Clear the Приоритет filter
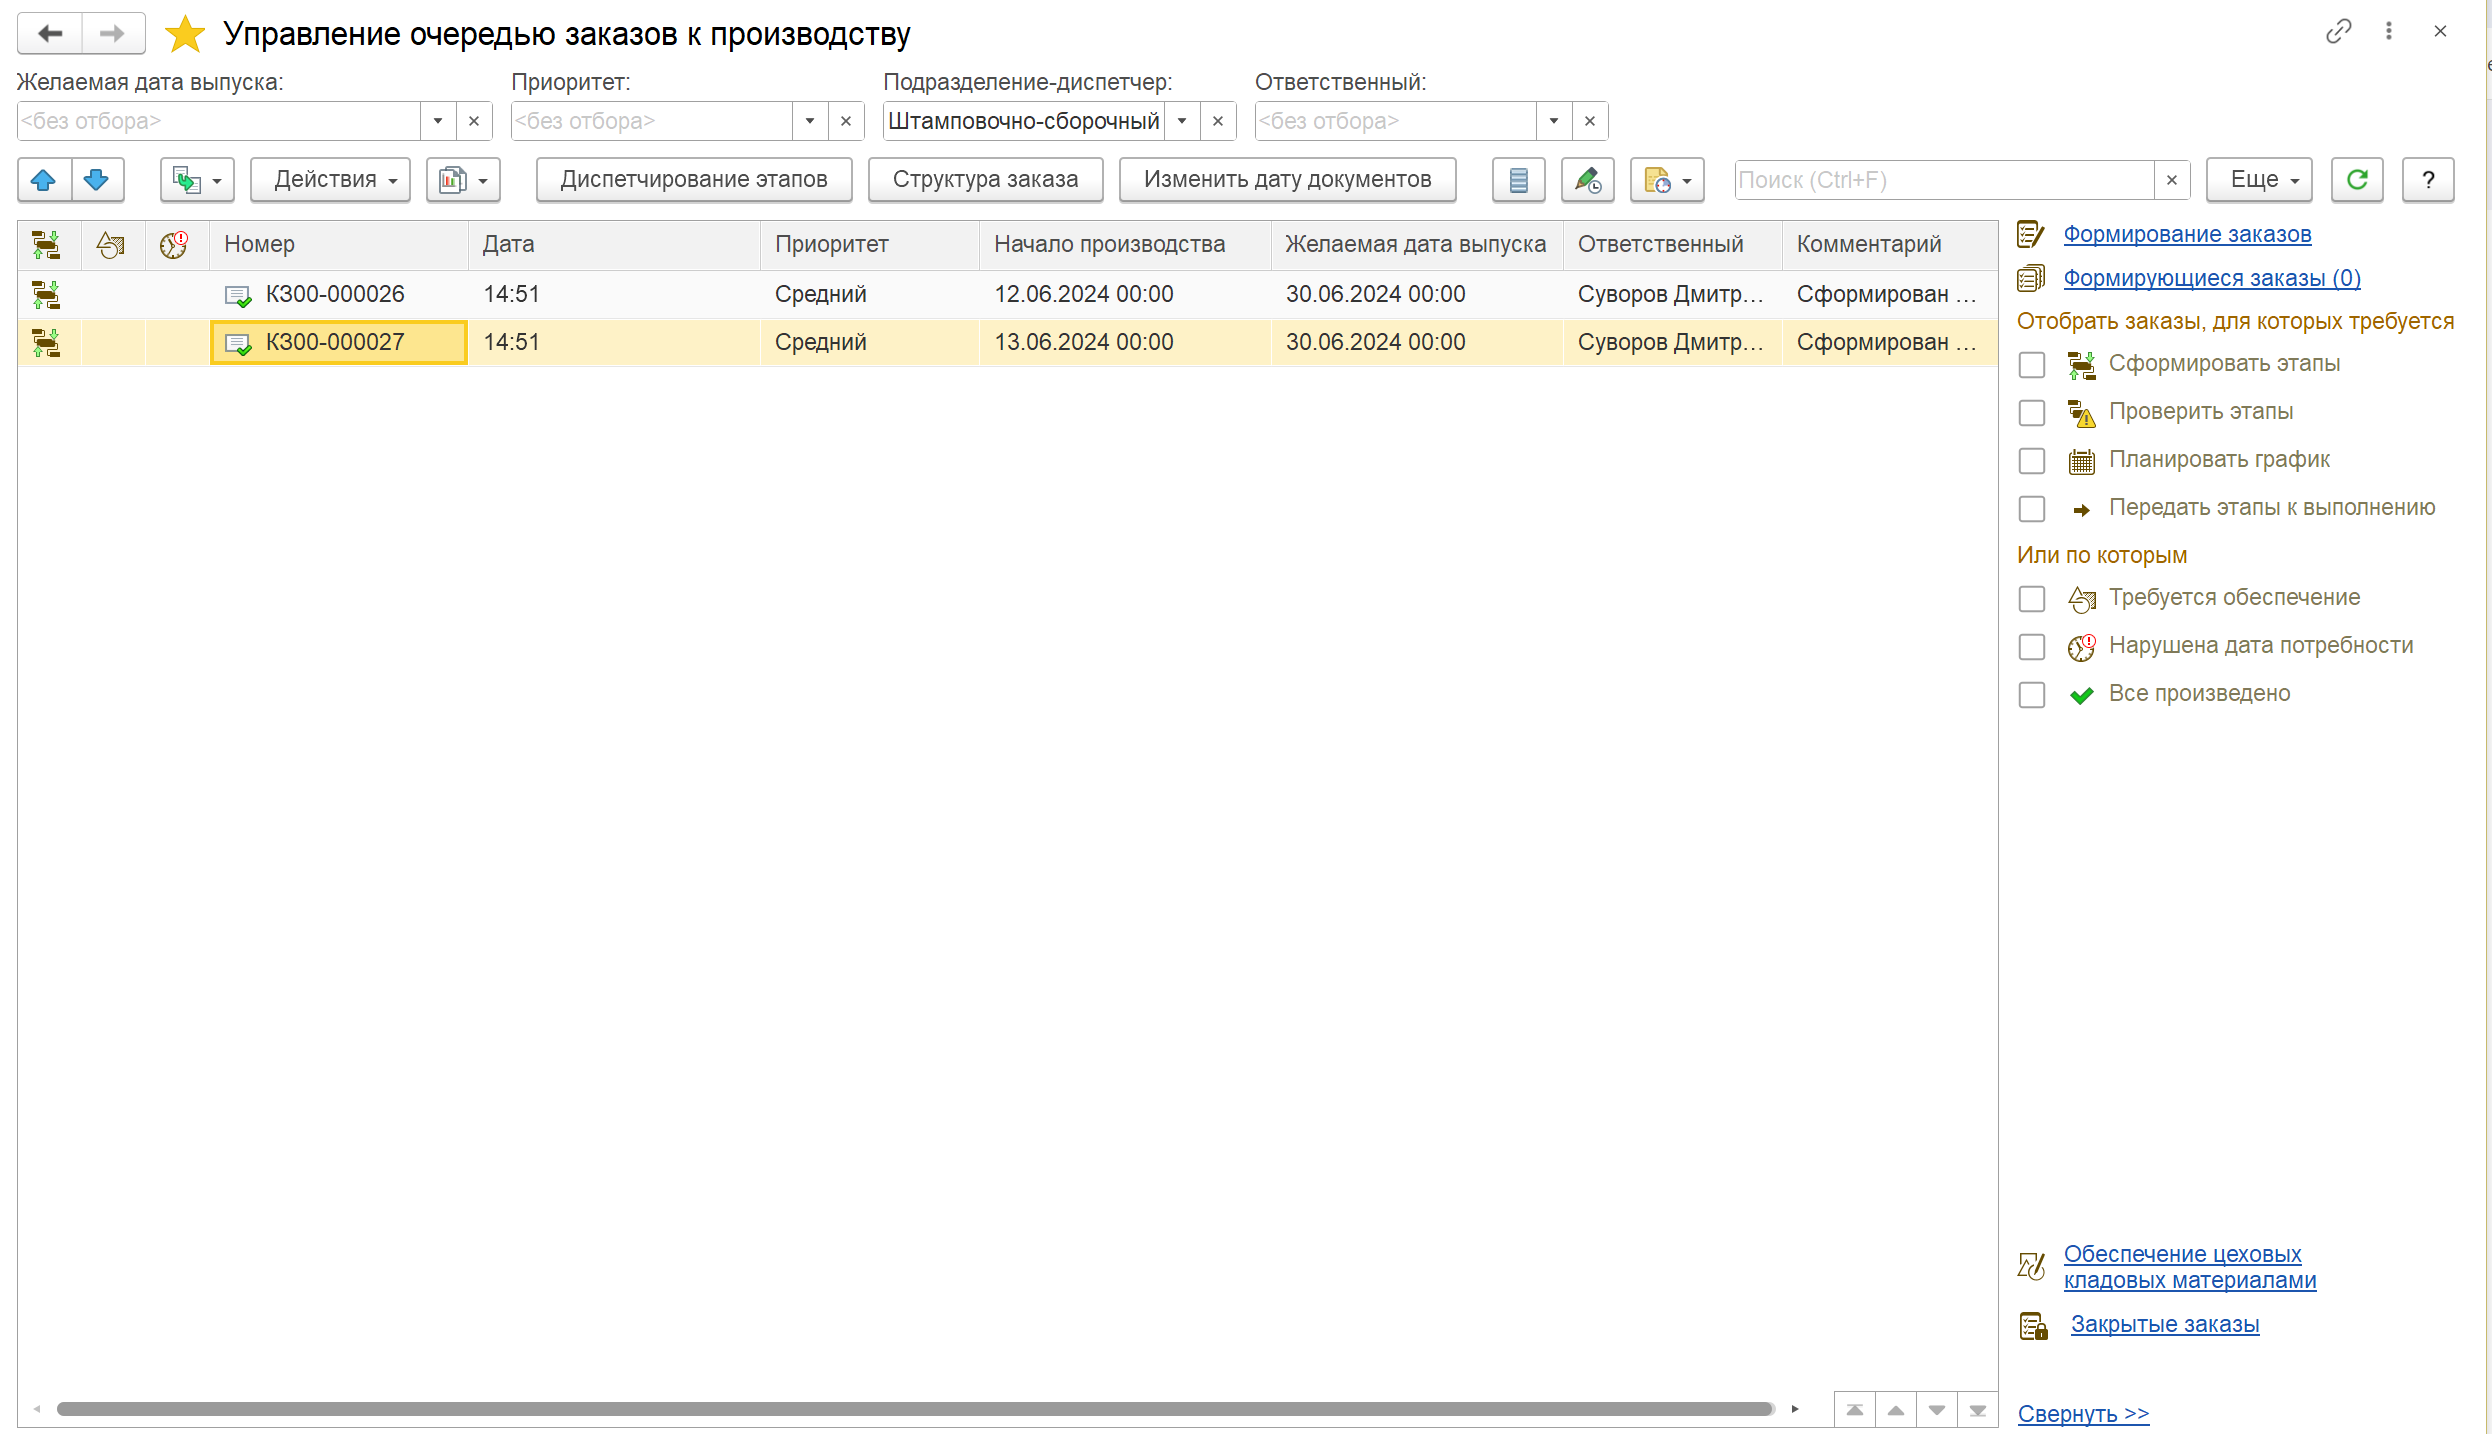 click(846, 121)
